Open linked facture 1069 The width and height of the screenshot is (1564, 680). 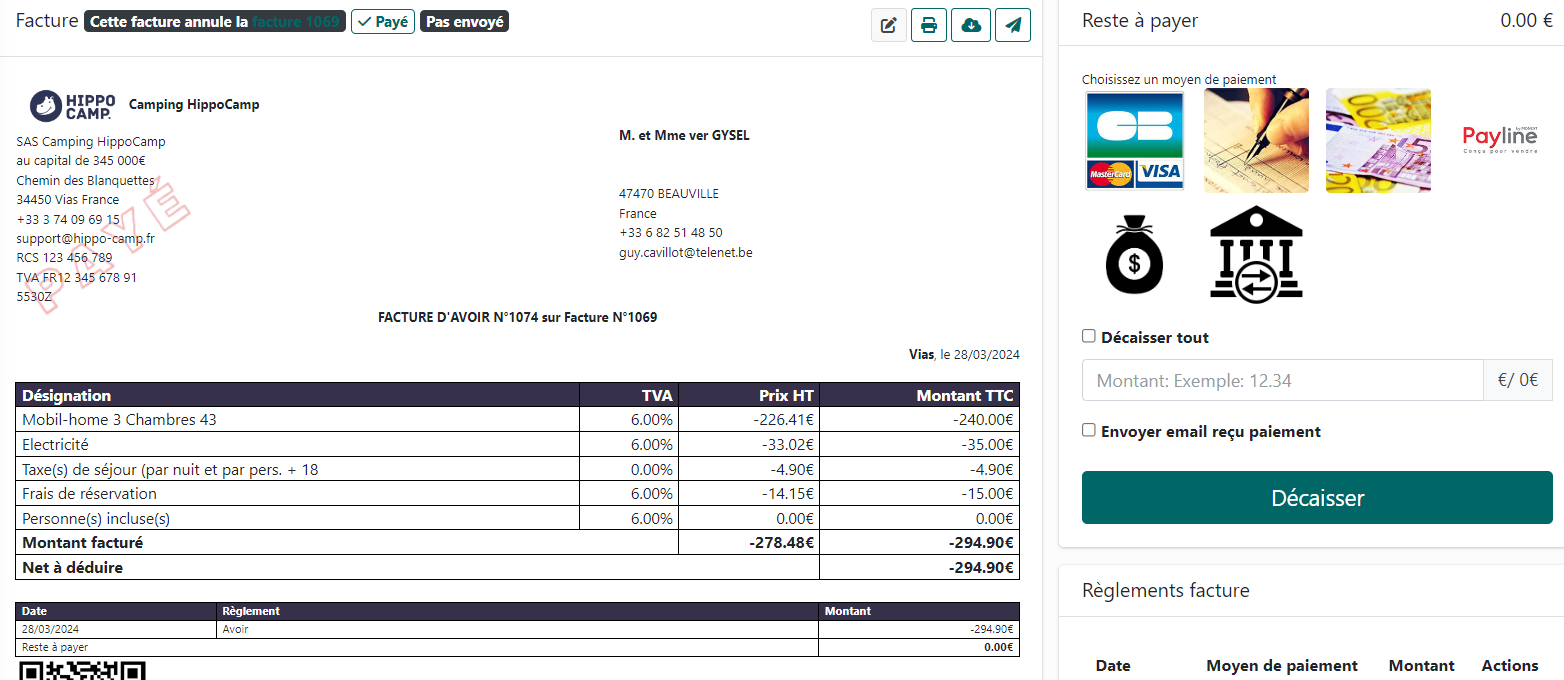pos(297,22)
